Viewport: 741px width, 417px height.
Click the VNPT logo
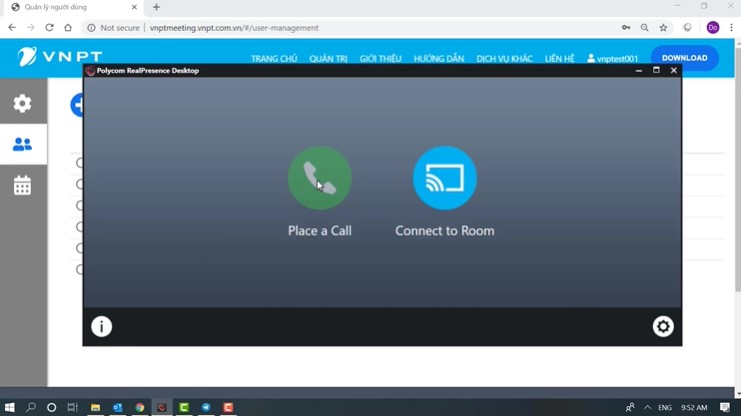click(x=60, y=58)
